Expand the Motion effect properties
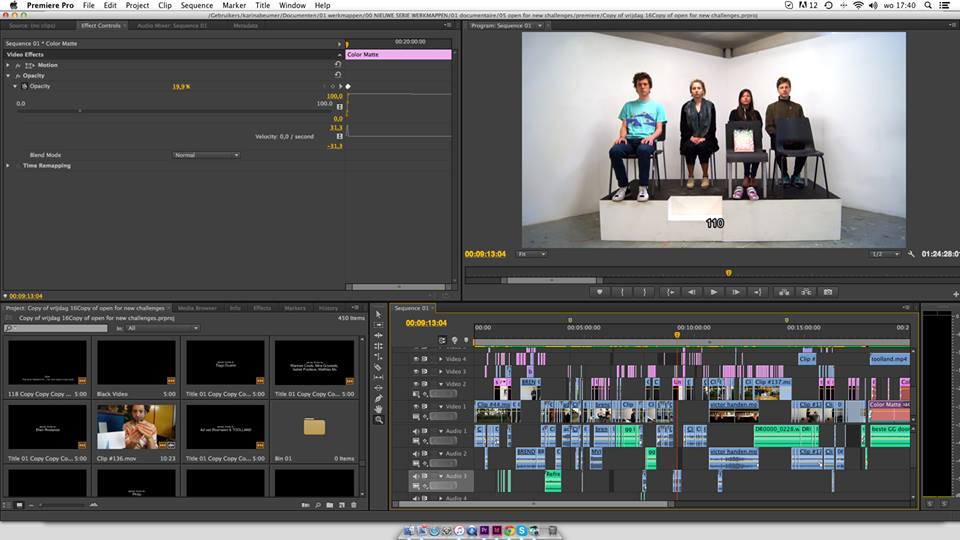This screenshot has width=960, height=540. pos(8,65)
